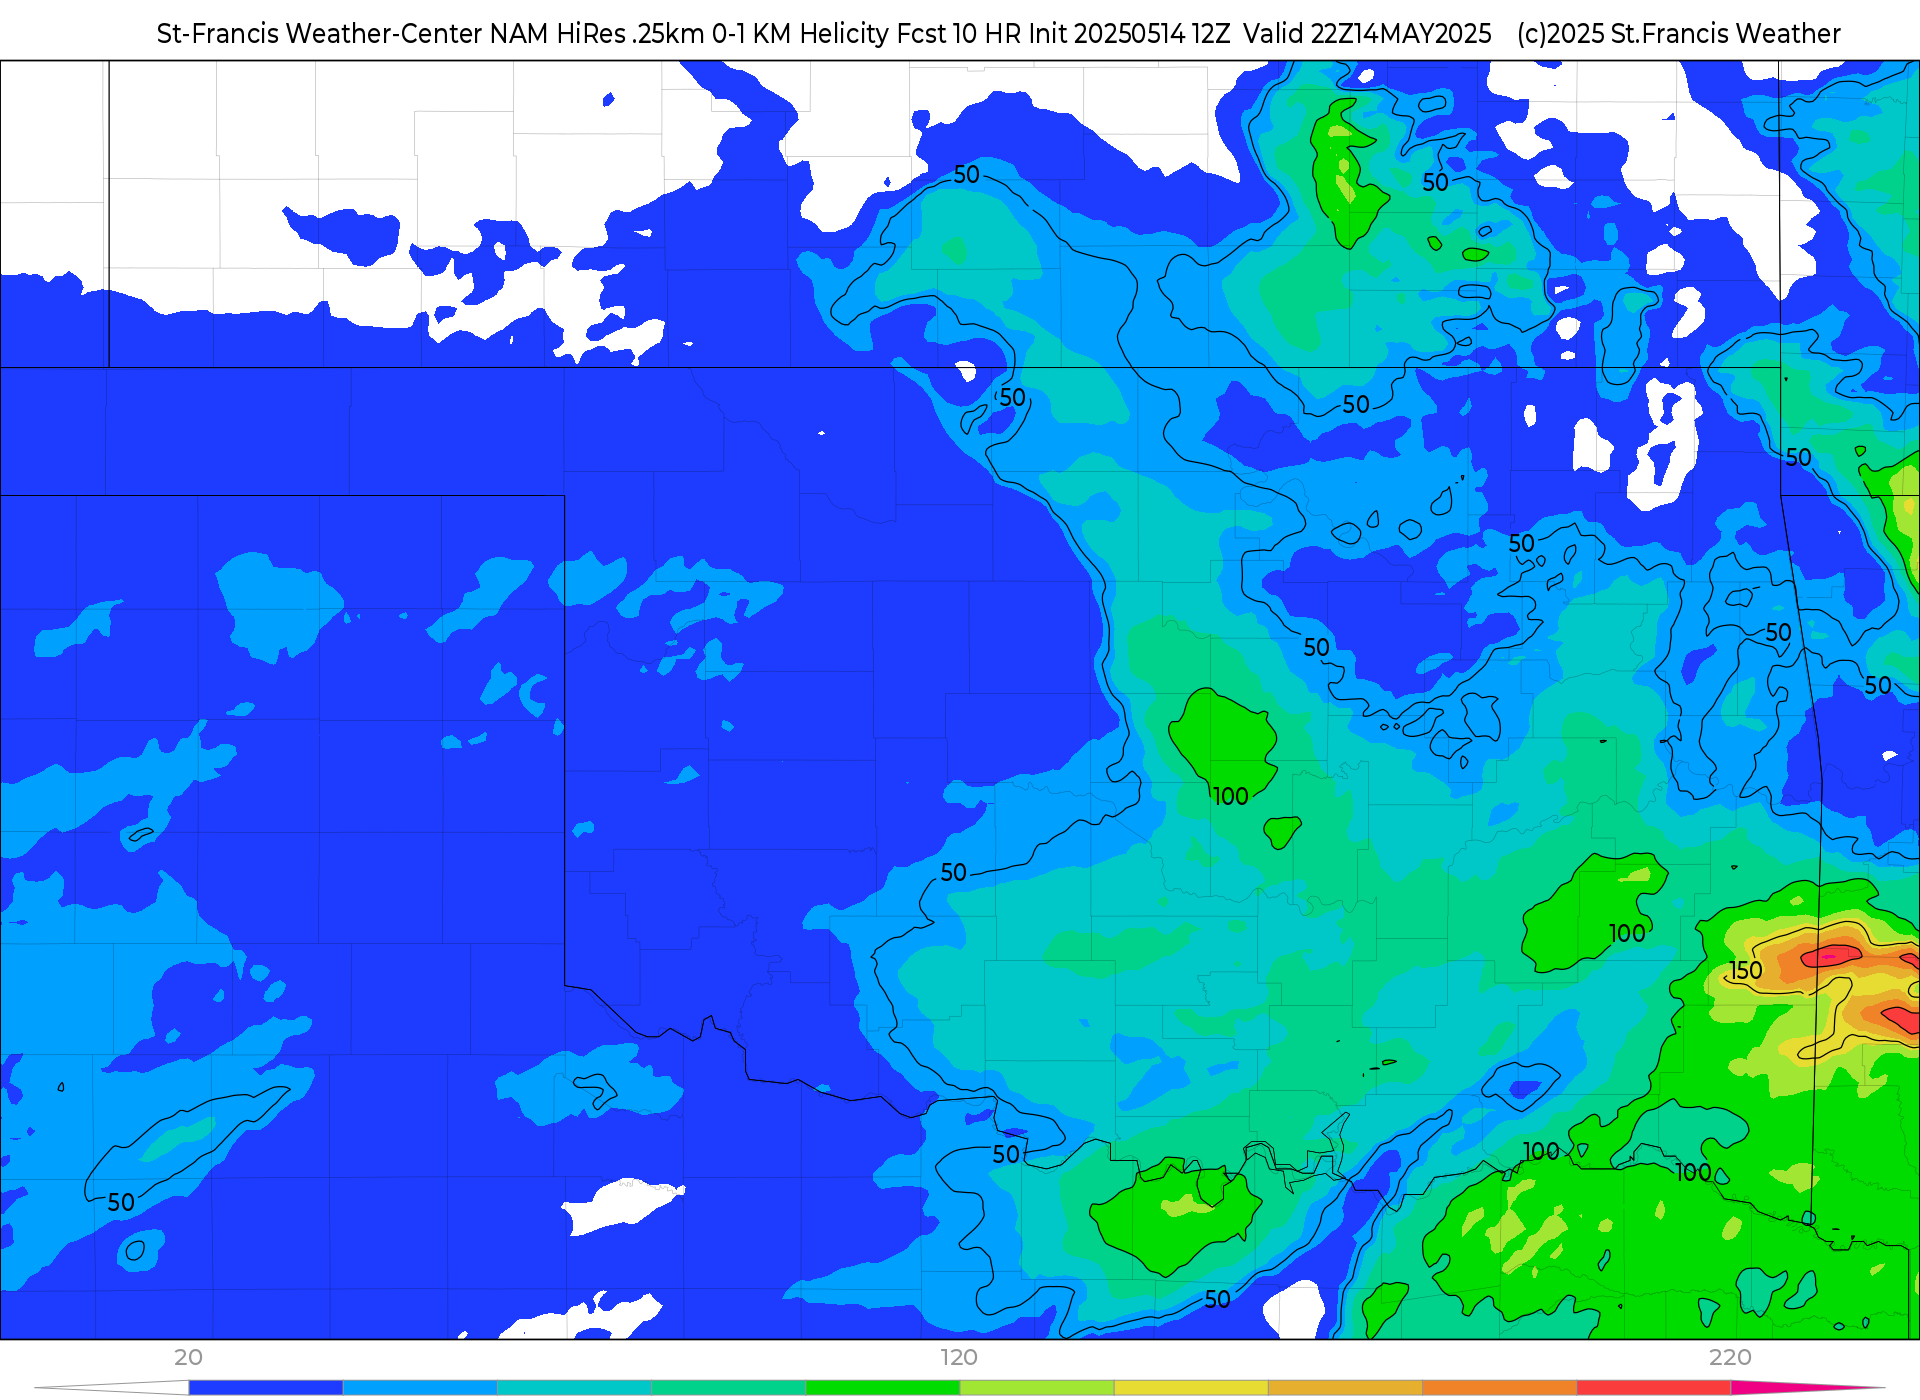1920x1400 pixels.
Task: Click the teal colorbar segment
Action: pyautogui.click(x=574, y=1388)
